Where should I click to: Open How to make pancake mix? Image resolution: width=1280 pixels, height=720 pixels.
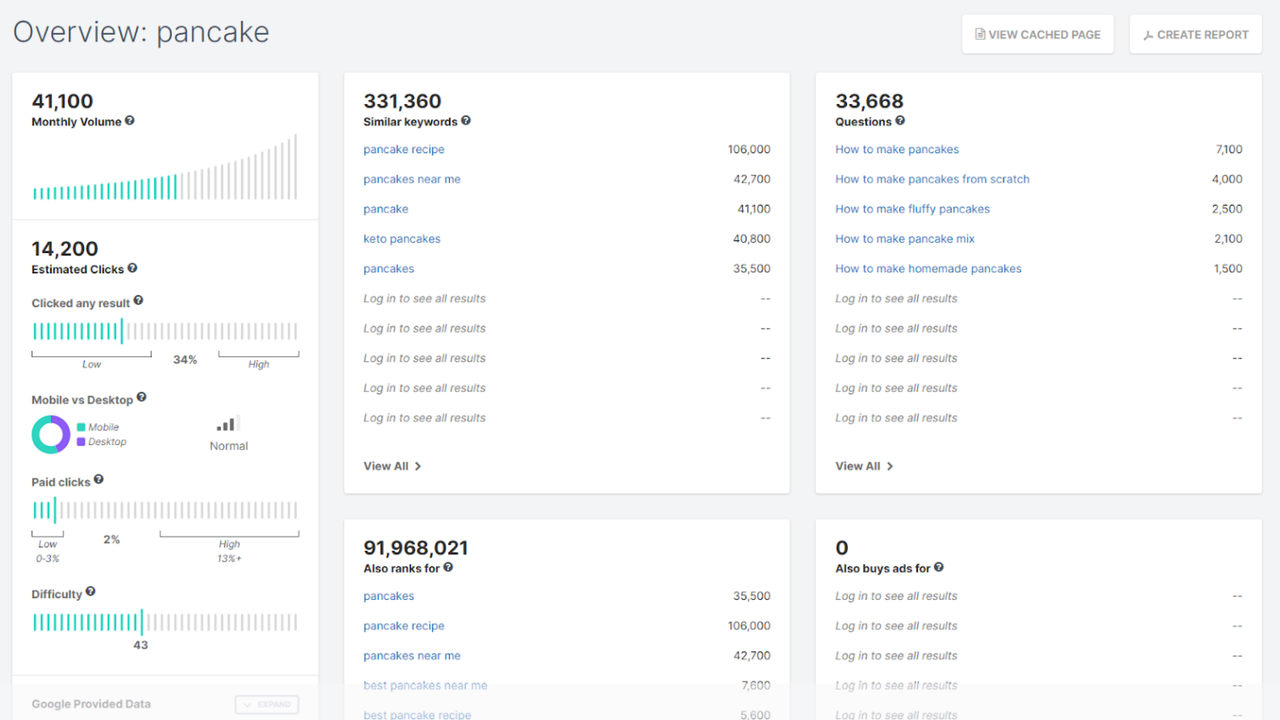click(x=905, y=239)
